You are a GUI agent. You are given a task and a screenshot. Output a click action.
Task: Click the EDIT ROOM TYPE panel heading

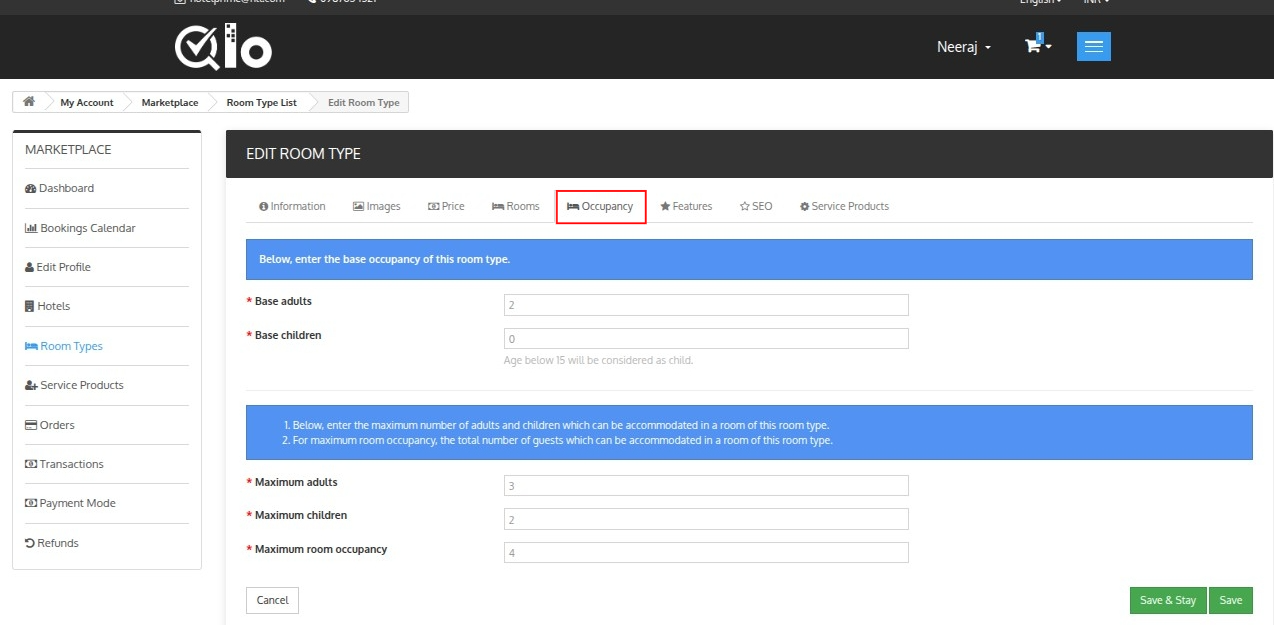(x=303, y=154)
